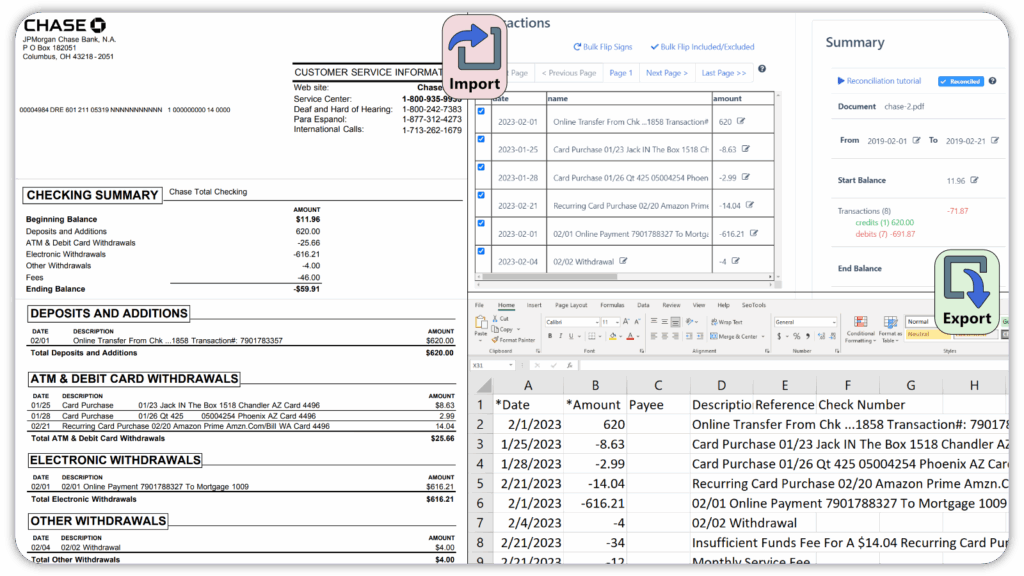Viewport: 1024px width, 576px height.
Task: Click the Paste clipboard icon
Action: [481, 324]
